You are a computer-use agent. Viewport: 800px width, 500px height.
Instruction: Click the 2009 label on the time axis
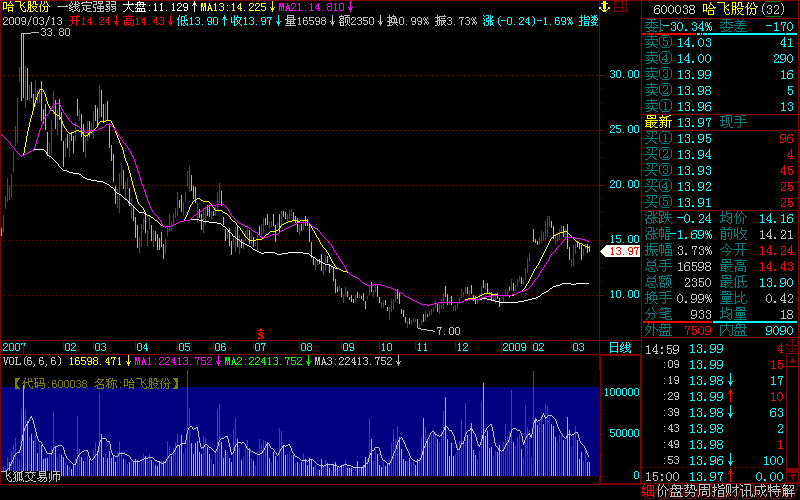(514, 347)
